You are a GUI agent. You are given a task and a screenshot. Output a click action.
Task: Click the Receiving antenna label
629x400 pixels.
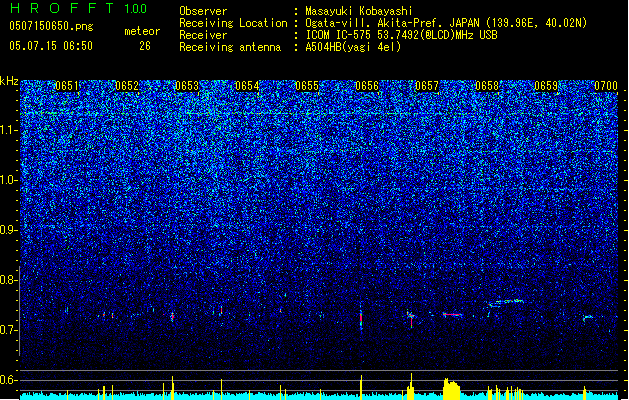pos(230,47)
